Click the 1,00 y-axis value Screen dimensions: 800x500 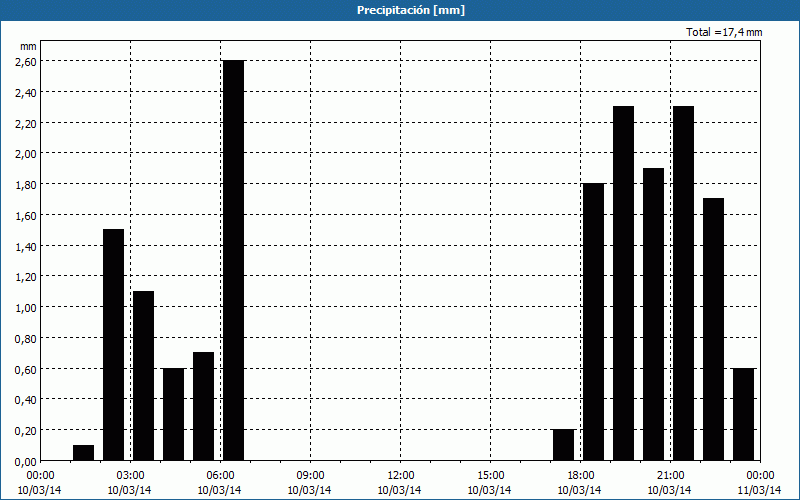click(x=26, y=308)
